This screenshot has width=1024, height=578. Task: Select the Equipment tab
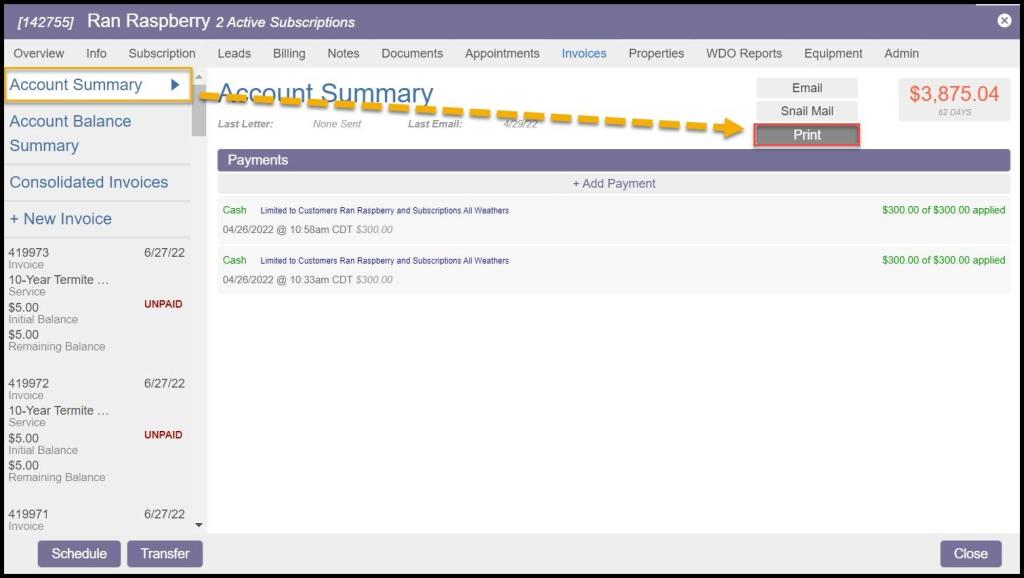click(x=833, y=53)
